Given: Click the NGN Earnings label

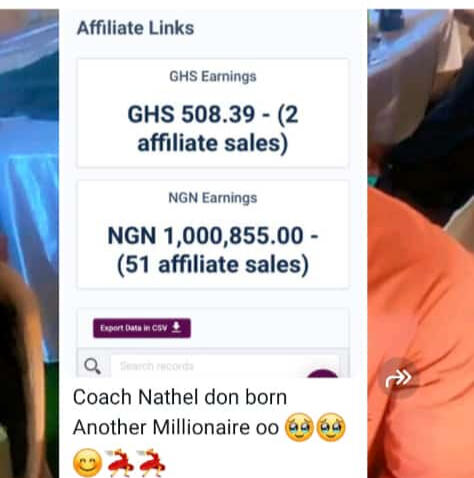Looking at the screenshot, I should pyautogui.click(x=213, y=198).
